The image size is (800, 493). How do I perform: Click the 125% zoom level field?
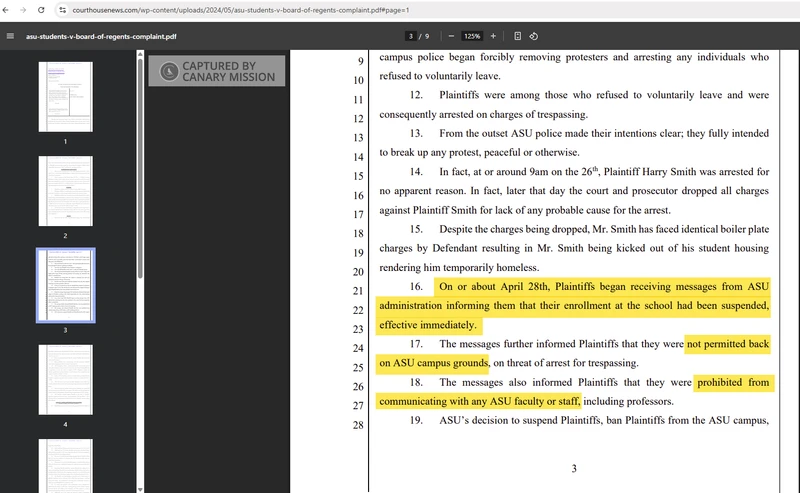pos(472,36)
